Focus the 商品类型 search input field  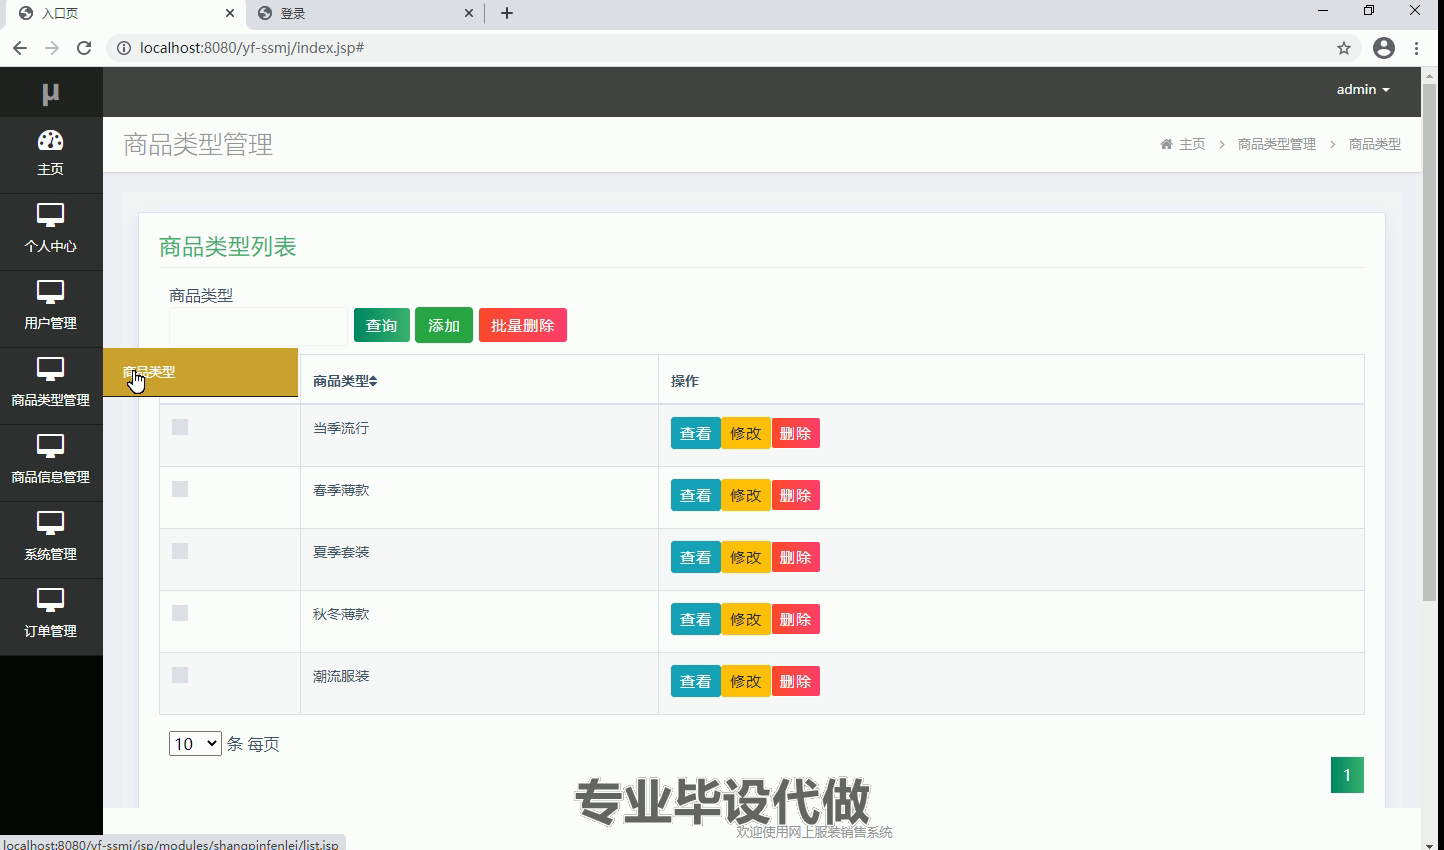click(x=258, y=326)
